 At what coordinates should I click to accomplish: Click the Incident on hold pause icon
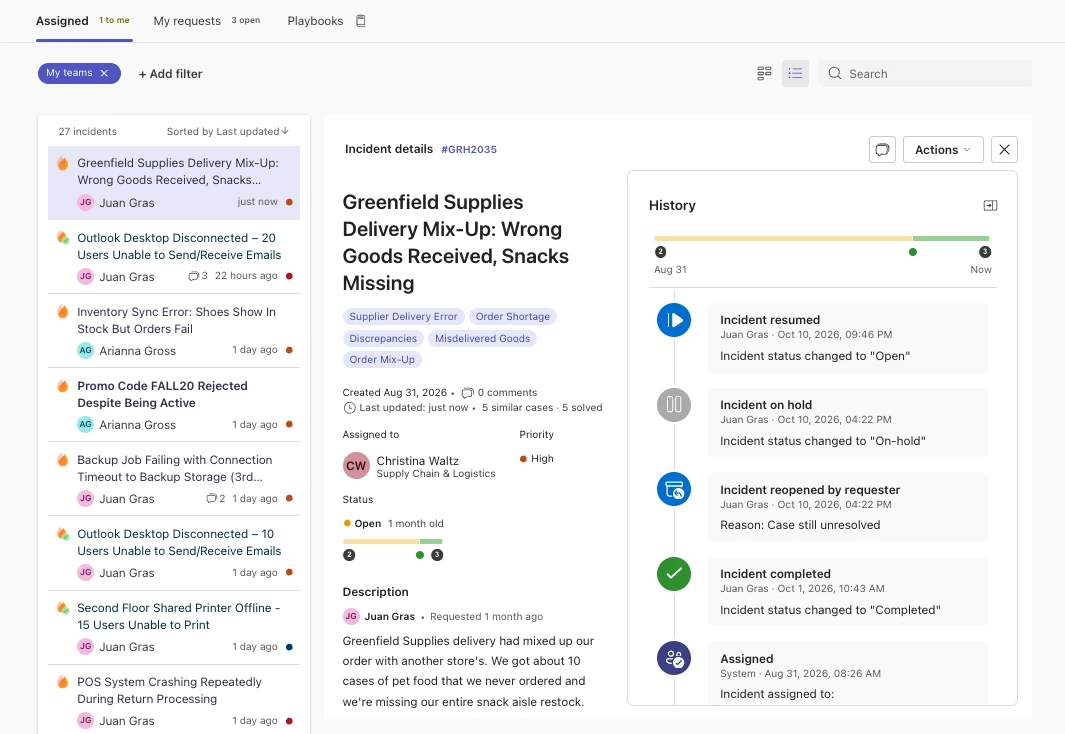pyautogui.click(x=674, y=405)
